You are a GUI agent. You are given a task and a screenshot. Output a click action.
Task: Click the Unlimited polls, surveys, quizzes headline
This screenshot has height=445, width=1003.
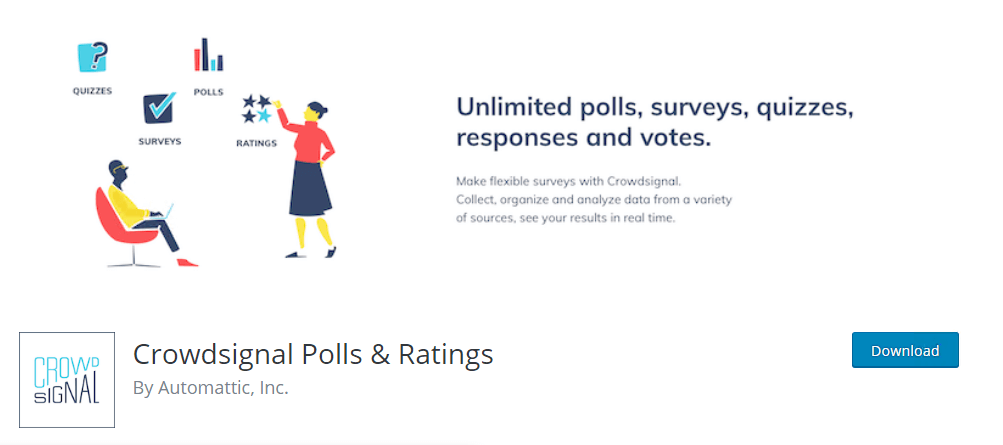pyautogui.click(x=655, y=108)
